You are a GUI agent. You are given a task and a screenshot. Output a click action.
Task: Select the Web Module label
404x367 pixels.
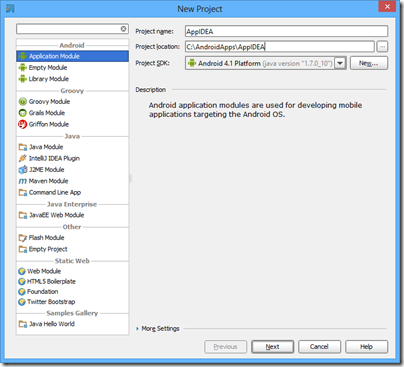tap(44, 271)
